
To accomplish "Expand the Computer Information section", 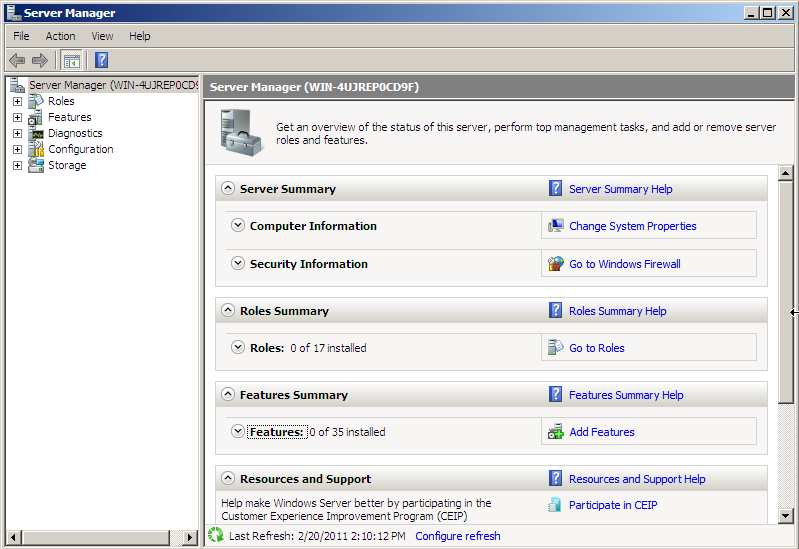I will [237, 225].
